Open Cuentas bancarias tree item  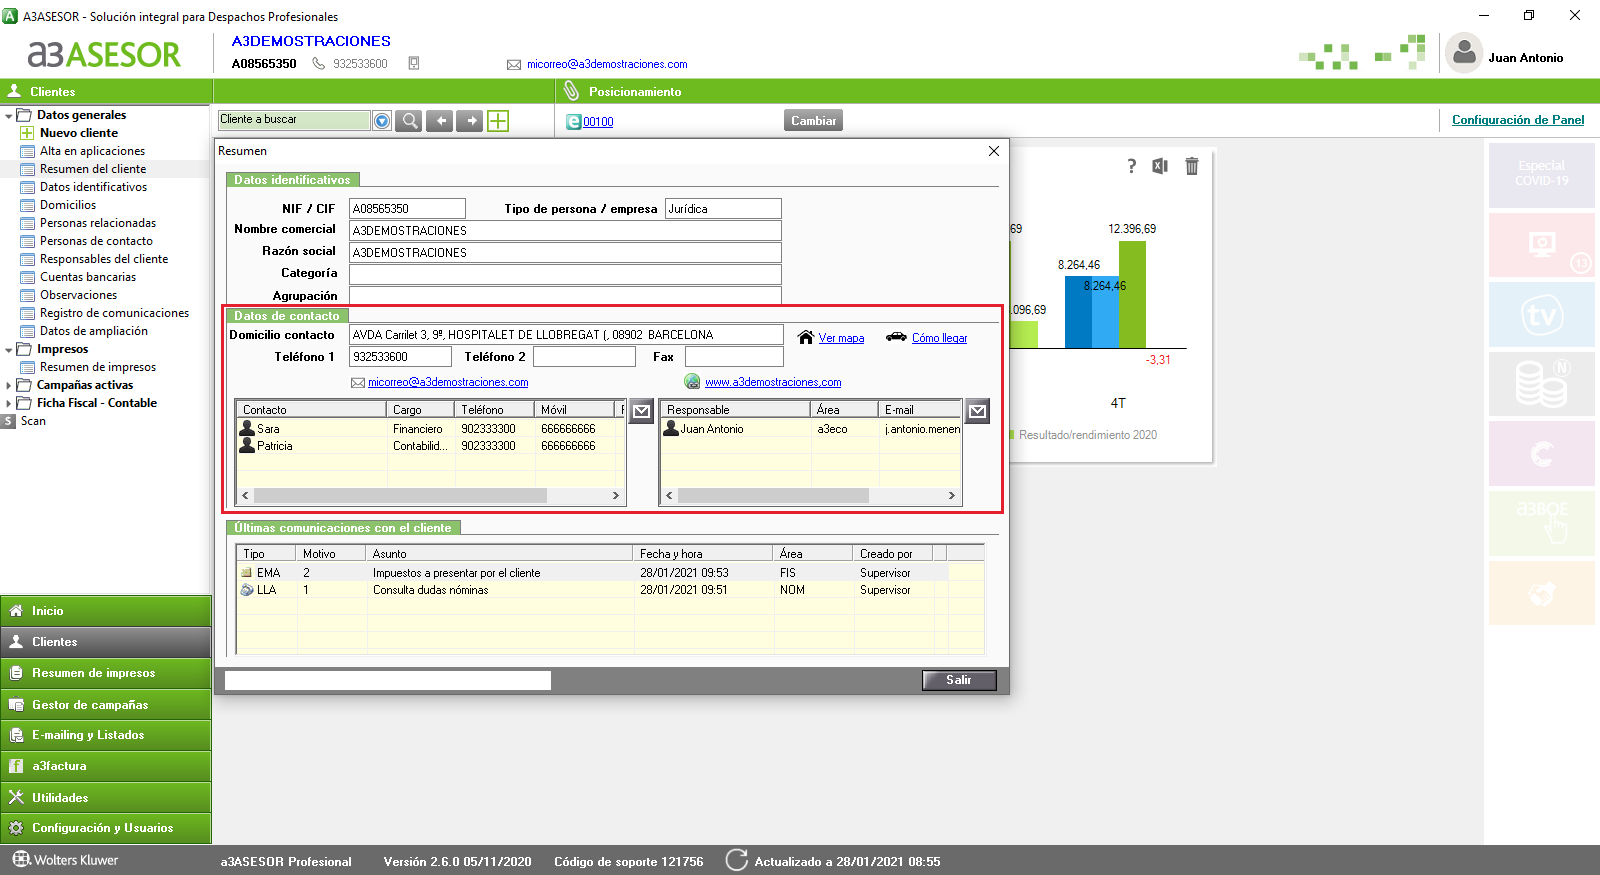(x=88, y=277)
